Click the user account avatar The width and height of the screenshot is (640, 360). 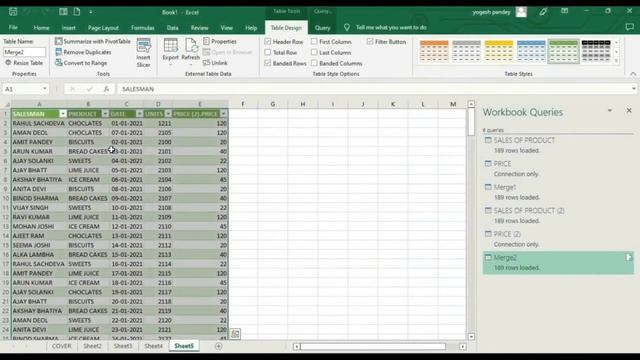coord(521,12)
